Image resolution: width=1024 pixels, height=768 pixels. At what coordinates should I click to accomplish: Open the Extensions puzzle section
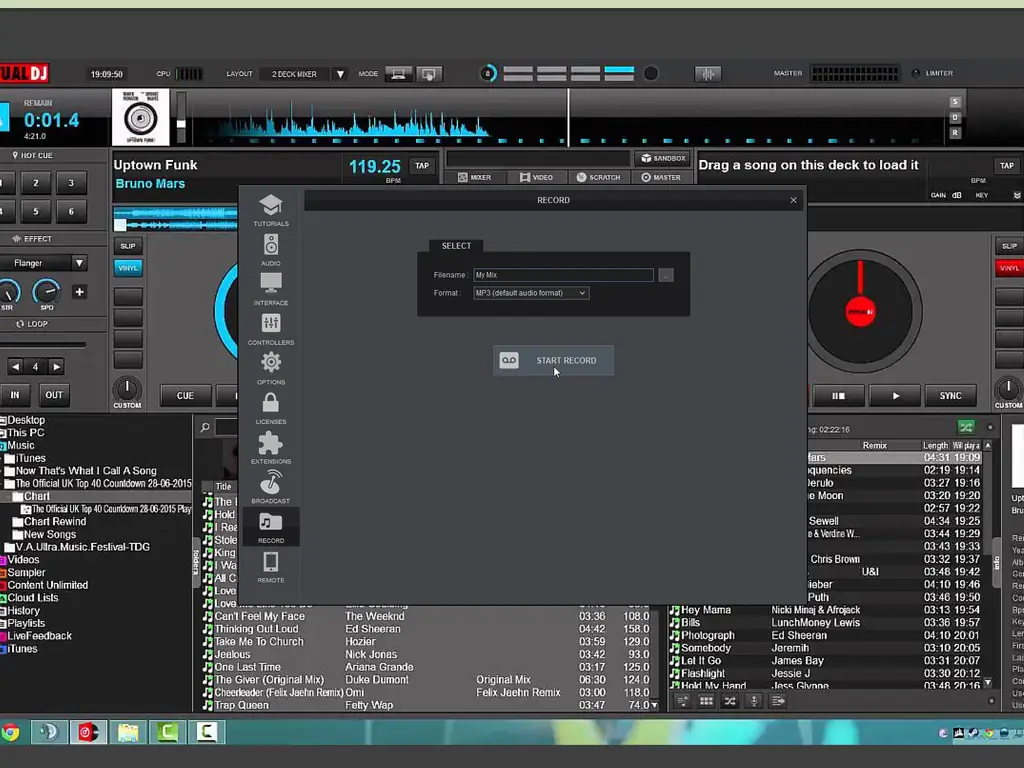tap(270, 448)
